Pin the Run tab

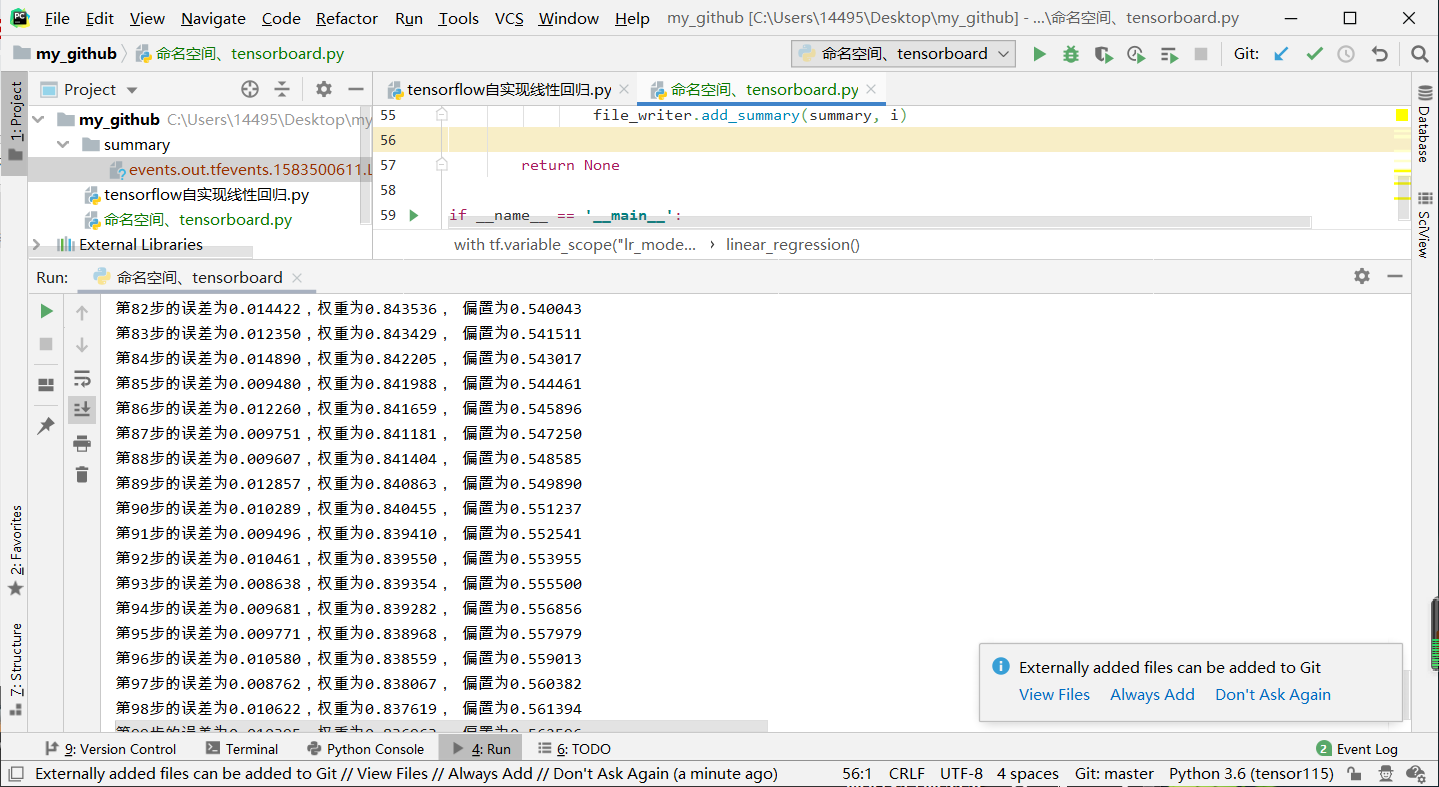click(46, 426)
